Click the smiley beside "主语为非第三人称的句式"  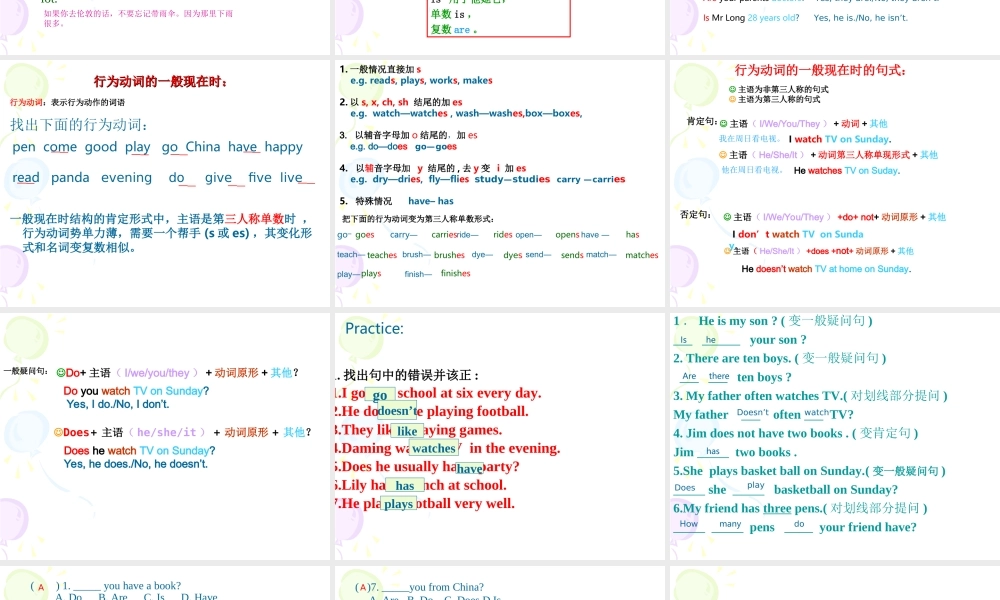coord(732,89)
